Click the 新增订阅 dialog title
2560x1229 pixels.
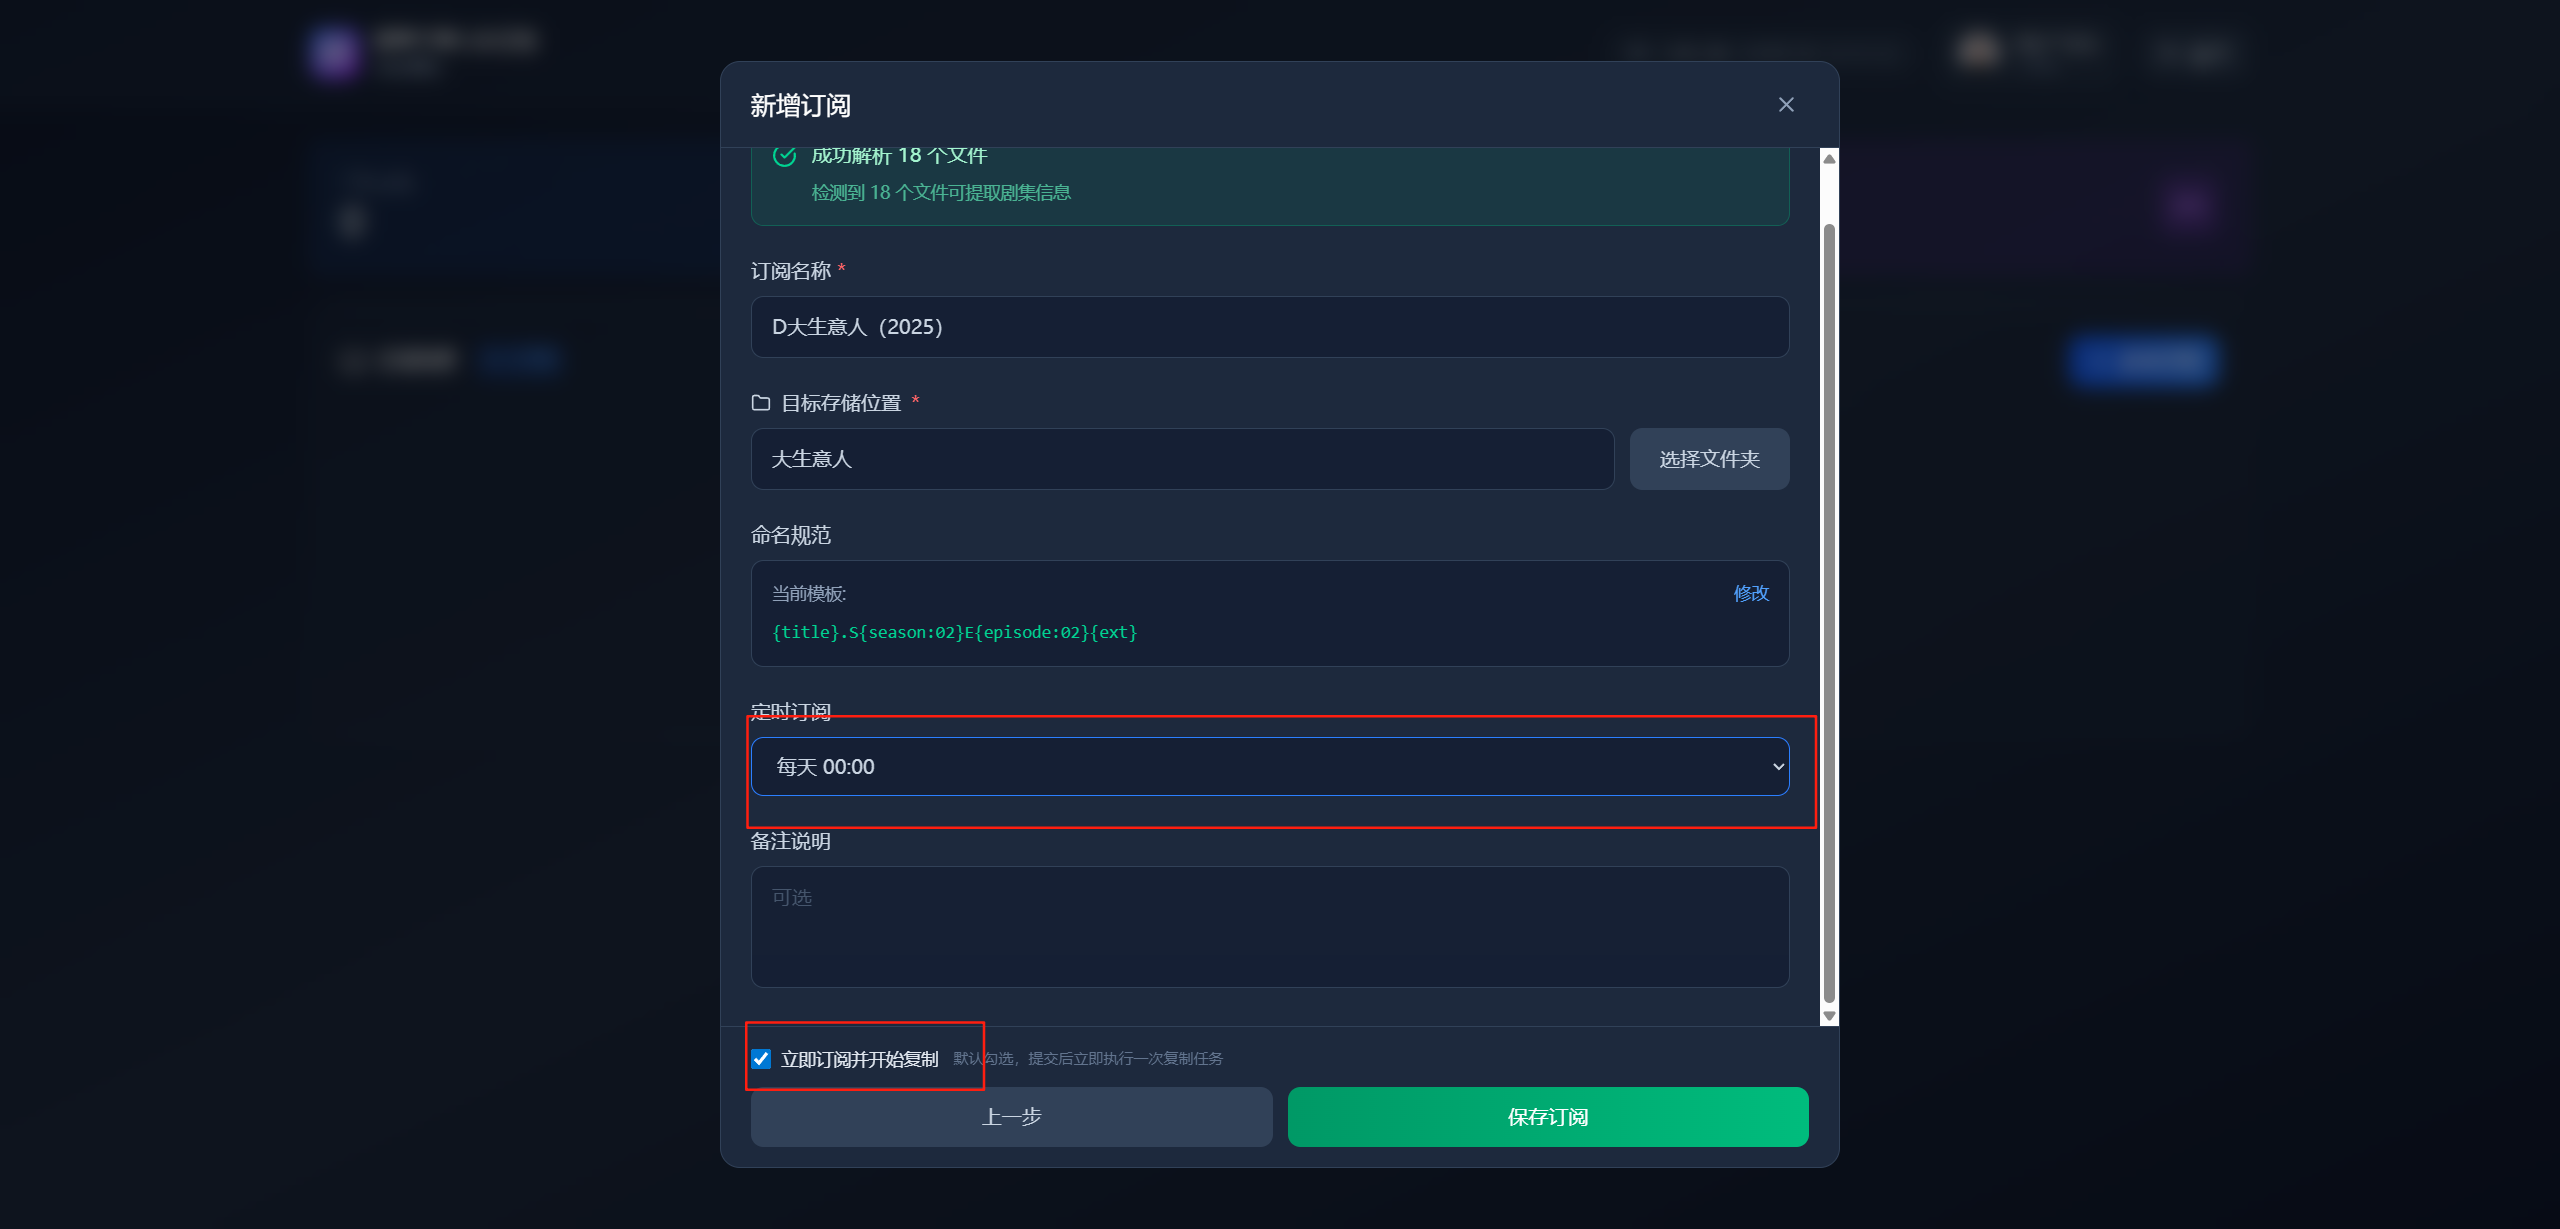(800, 106)
